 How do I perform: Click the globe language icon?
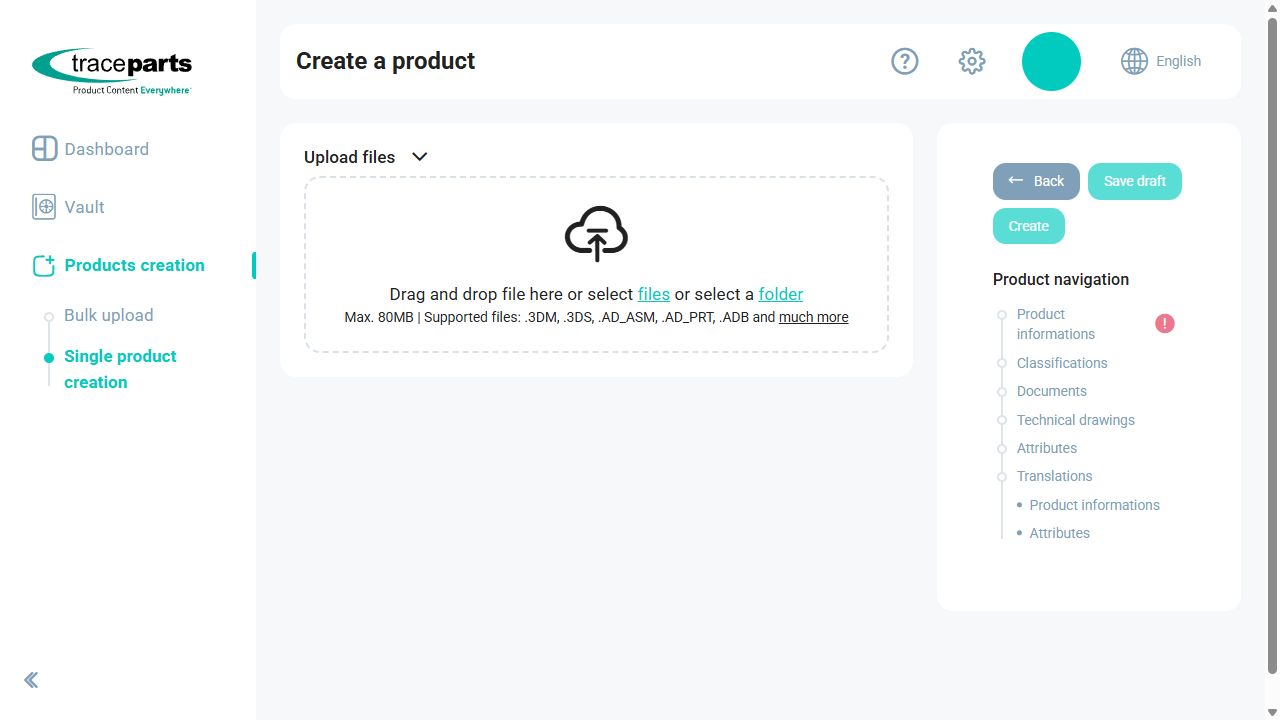[x=1134, y=61]
